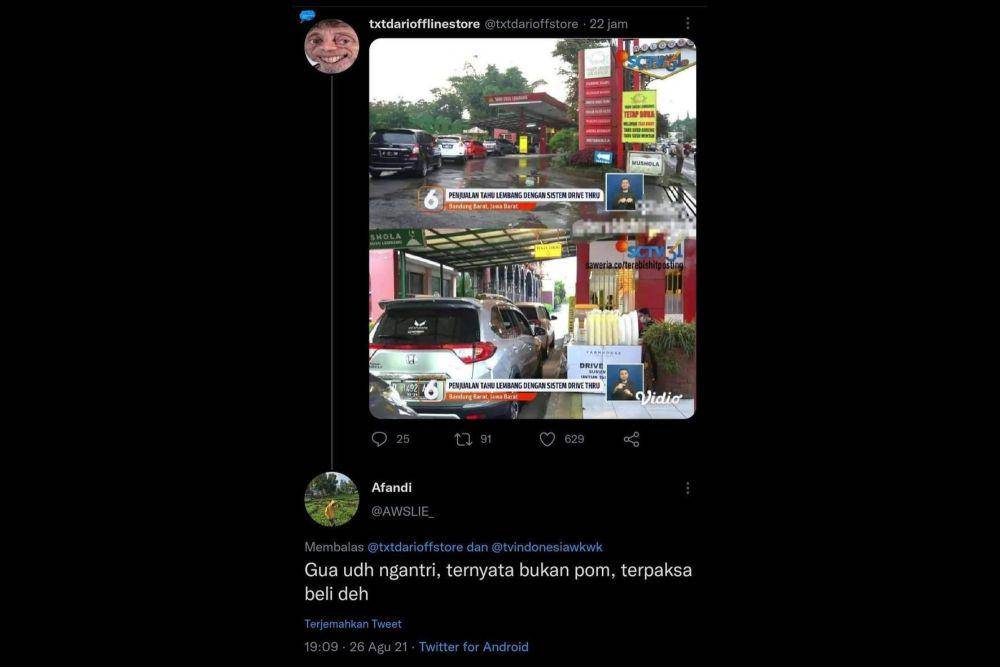Image resolution: width=1000 pixels, height=667 pixels.
Task: View the bottom silver Honda car image
Action: (532, 324)
